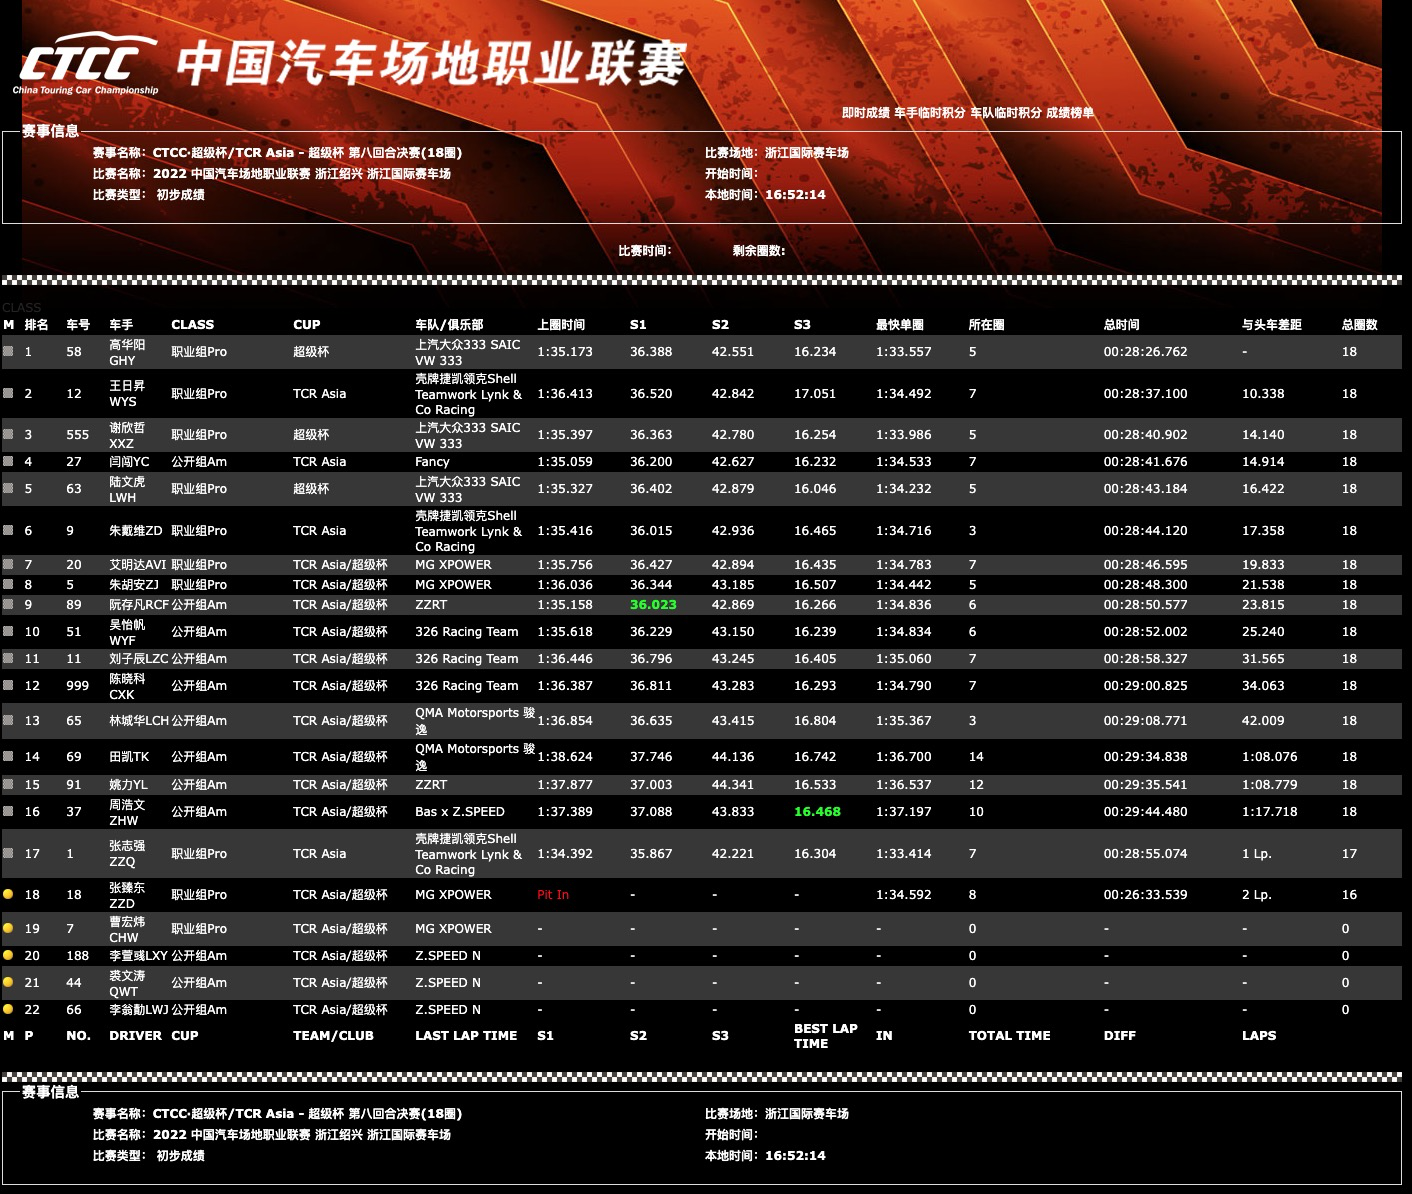Open the 成绩榜单 results list link

pos(1070,113)
